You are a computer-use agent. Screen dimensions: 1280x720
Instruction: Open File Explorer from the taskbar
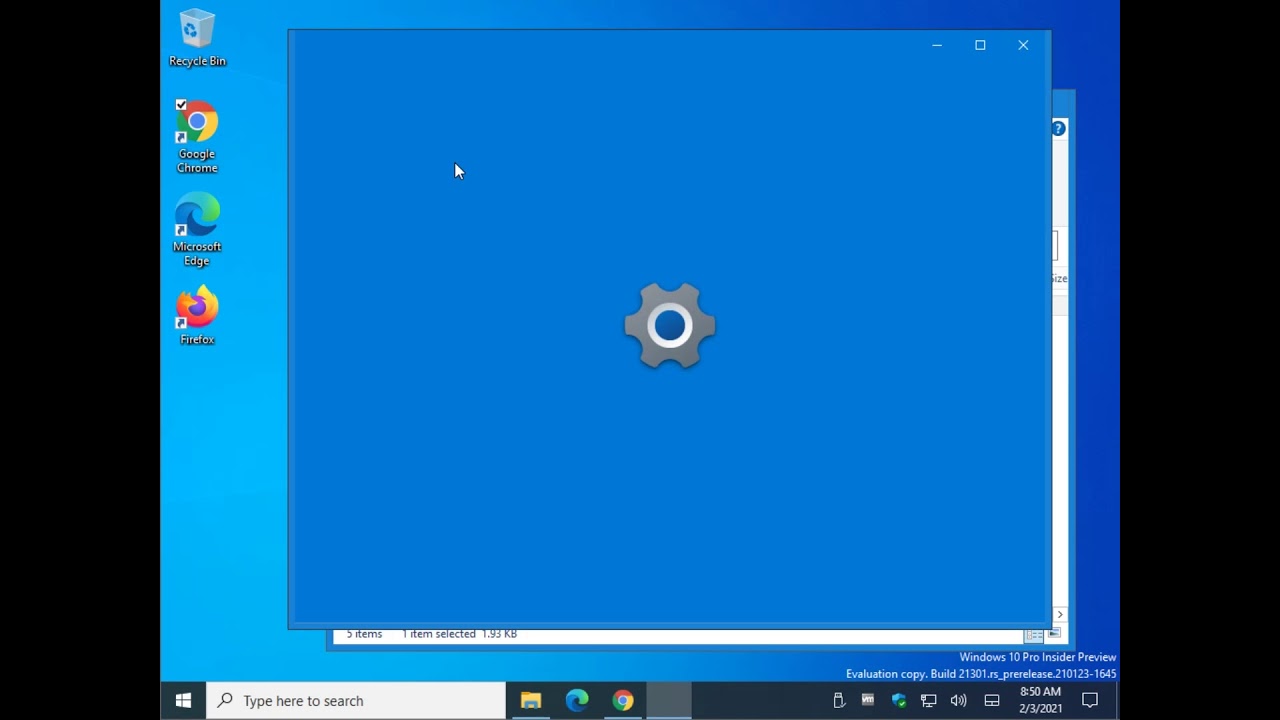tap(531, 701)
